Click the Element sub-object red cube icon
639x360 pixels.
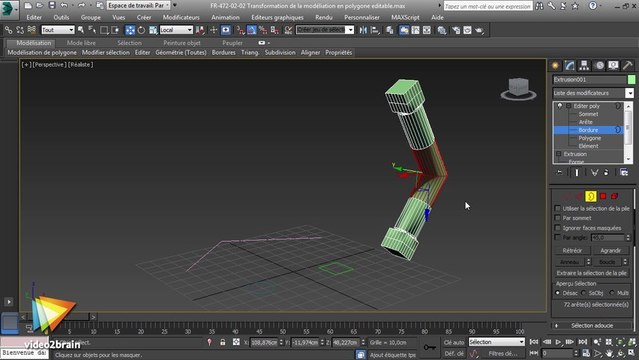(x=615, y=197)
